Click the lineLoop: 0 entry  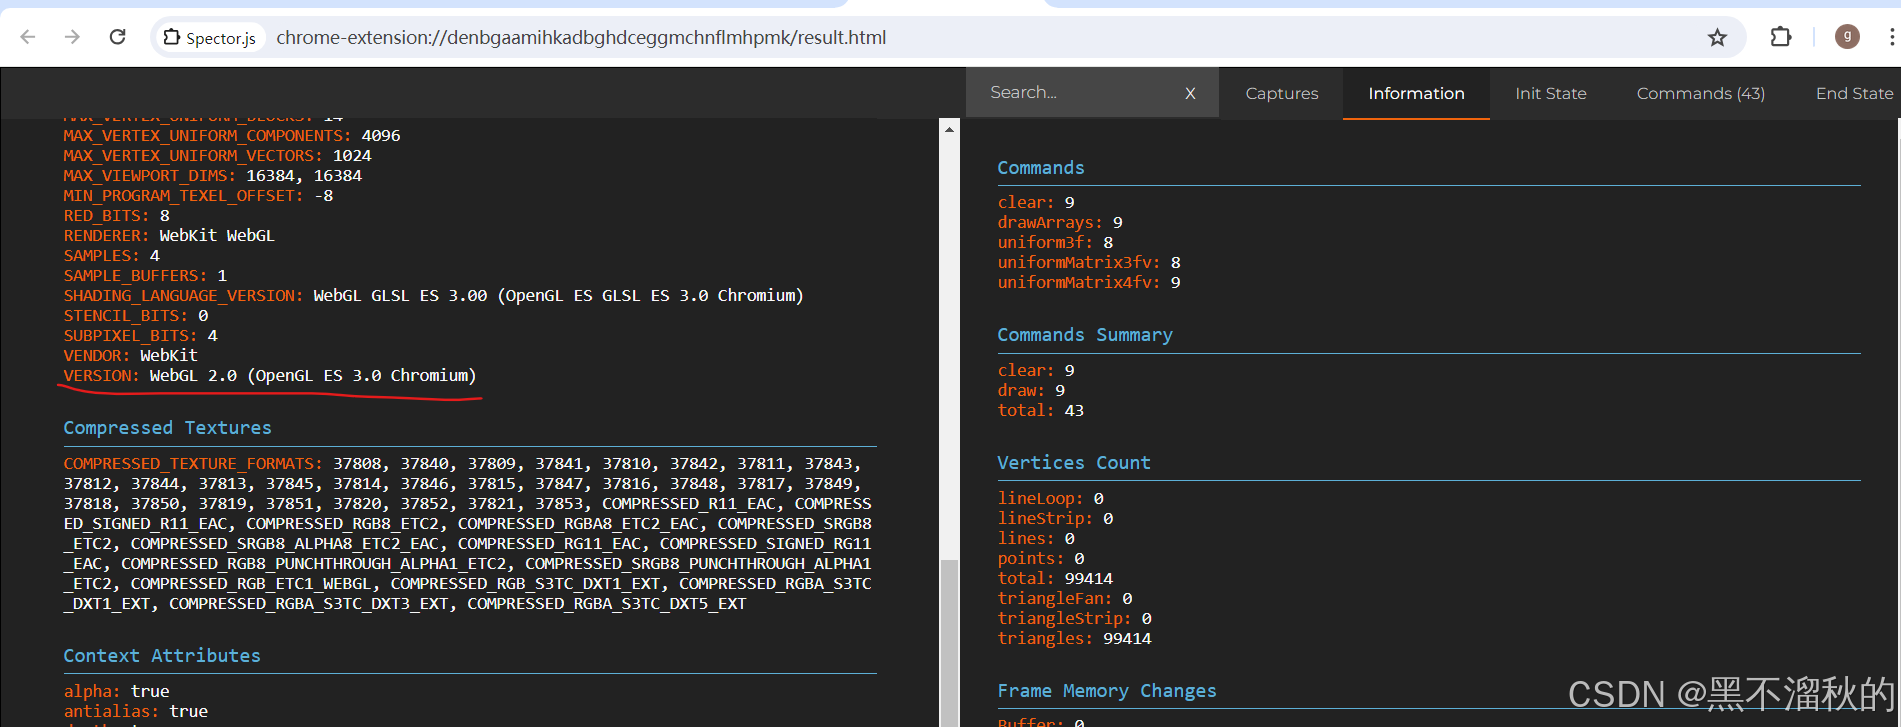click(1051, 499)
